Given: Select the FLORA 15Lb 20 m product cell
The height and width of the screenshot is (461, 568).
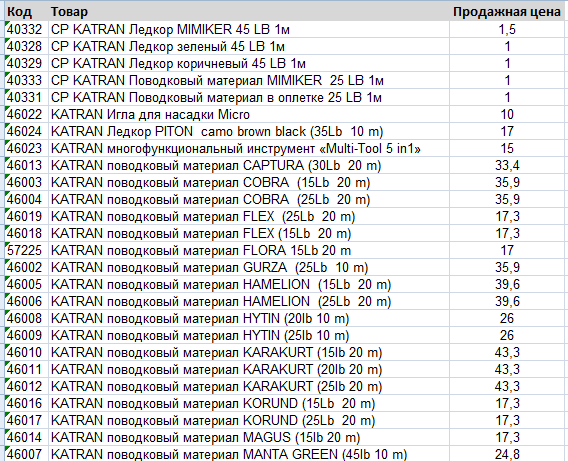Looking at the screenshot, I should pyautogui.click(x=249, y=251).
